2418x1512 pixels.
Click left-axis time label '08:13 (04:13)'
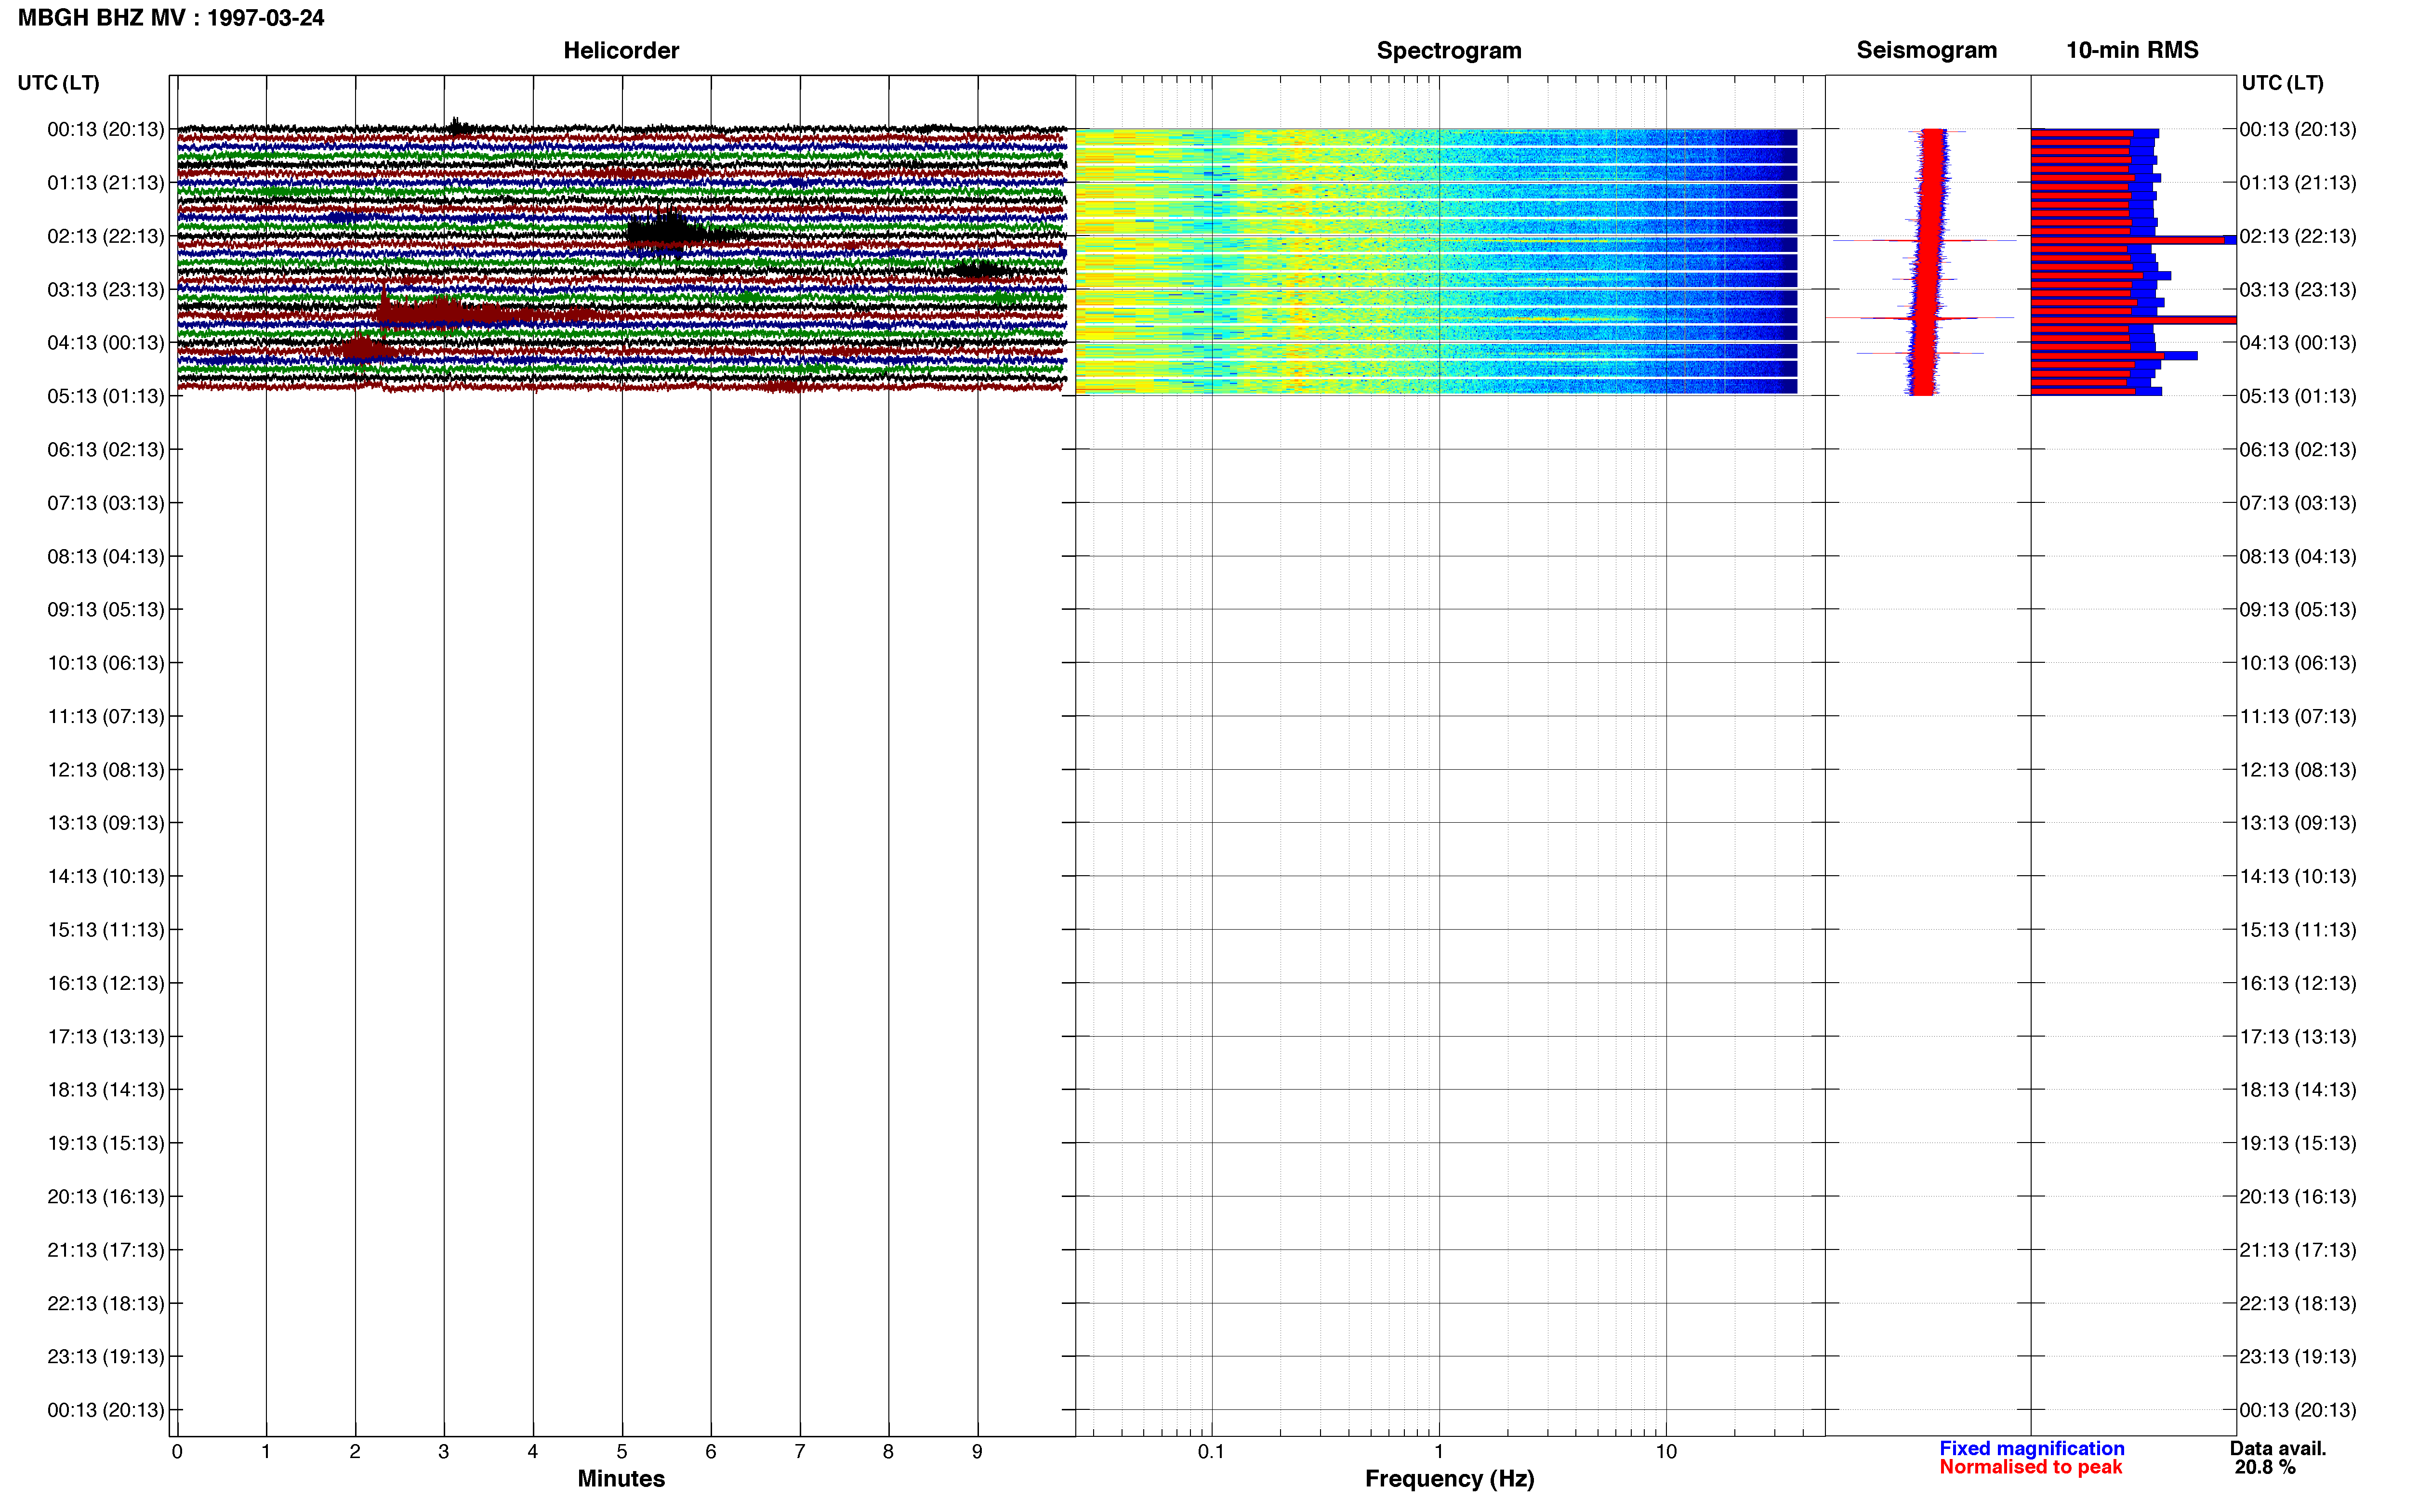(106, 556)
